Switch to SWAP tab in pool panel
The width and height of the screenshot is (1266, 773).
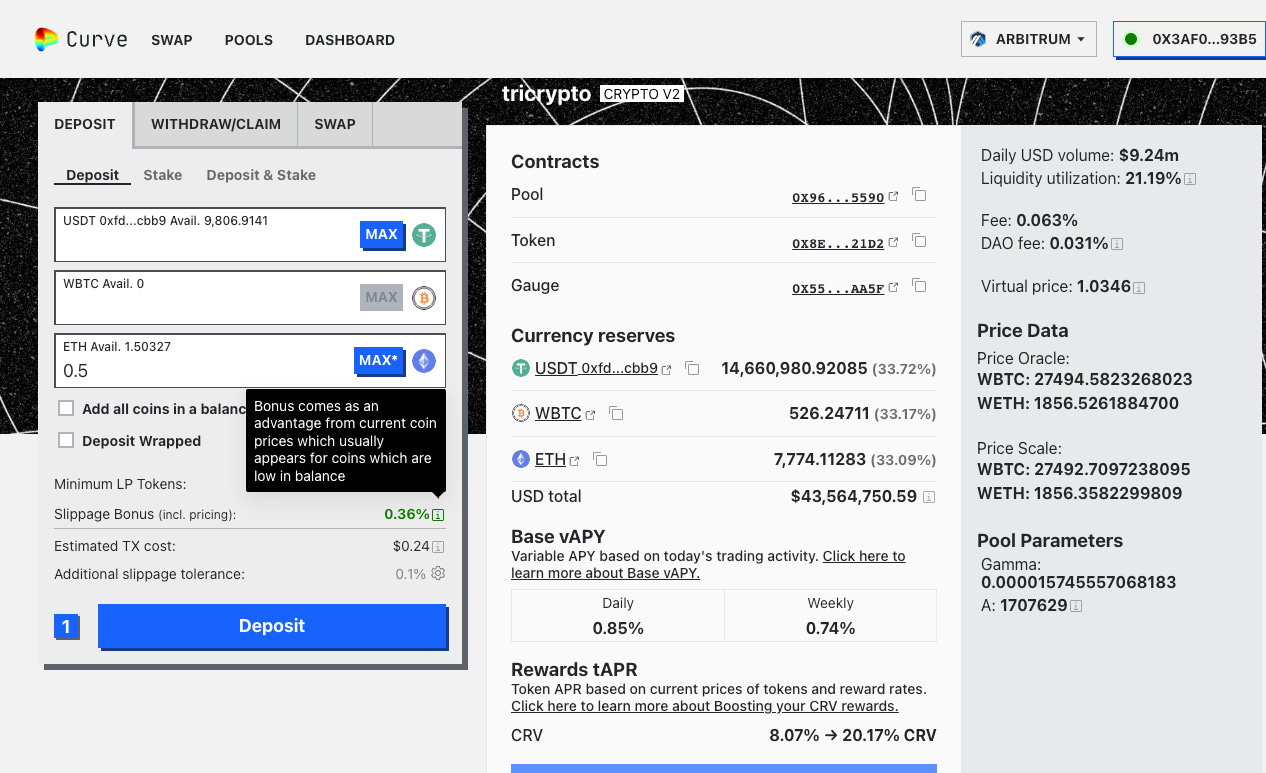pos(335,124)
